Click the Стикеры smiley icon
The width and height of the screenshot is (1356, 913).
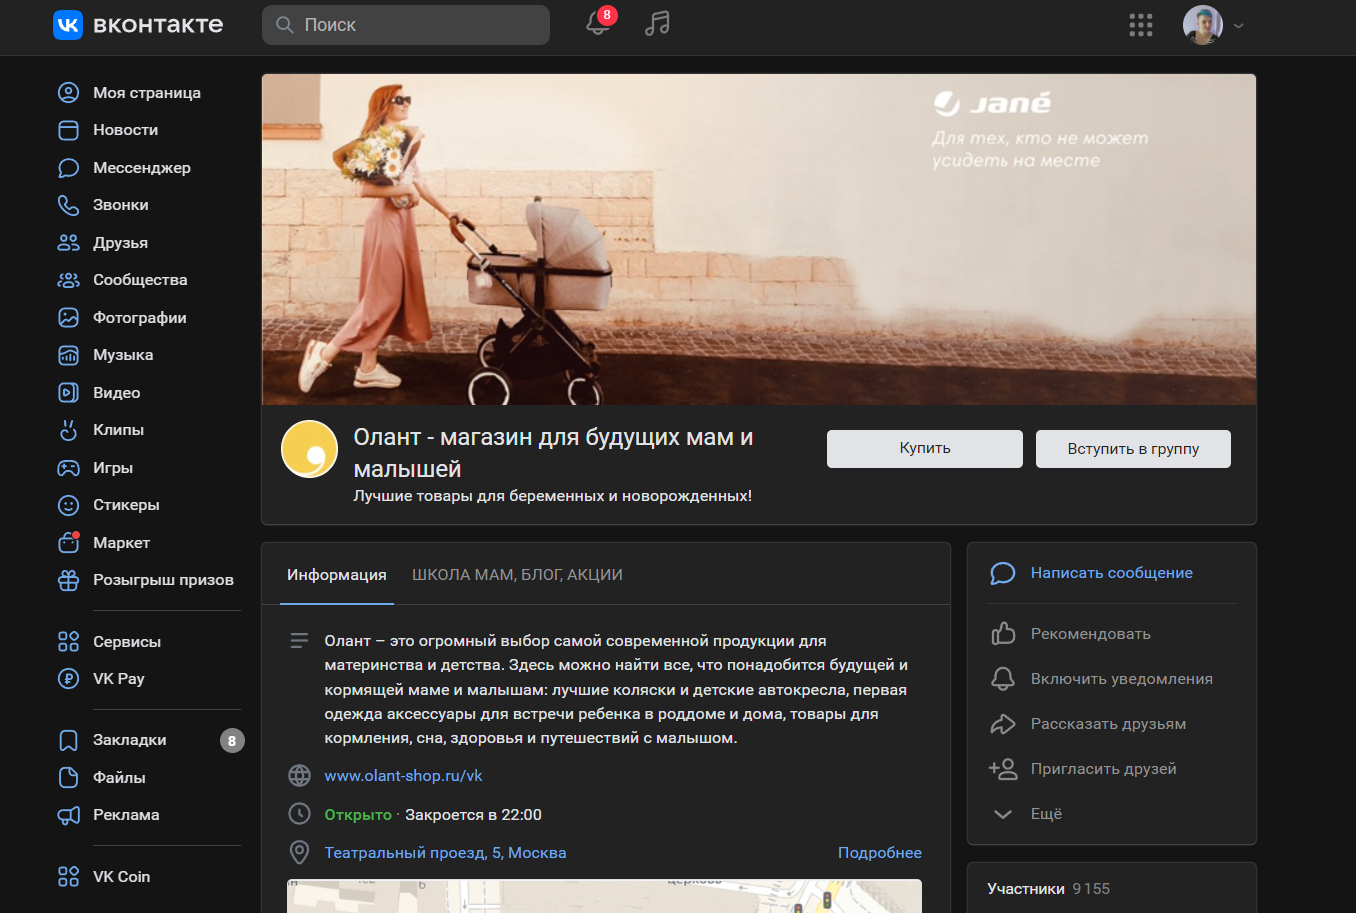(x=68, y=505)
